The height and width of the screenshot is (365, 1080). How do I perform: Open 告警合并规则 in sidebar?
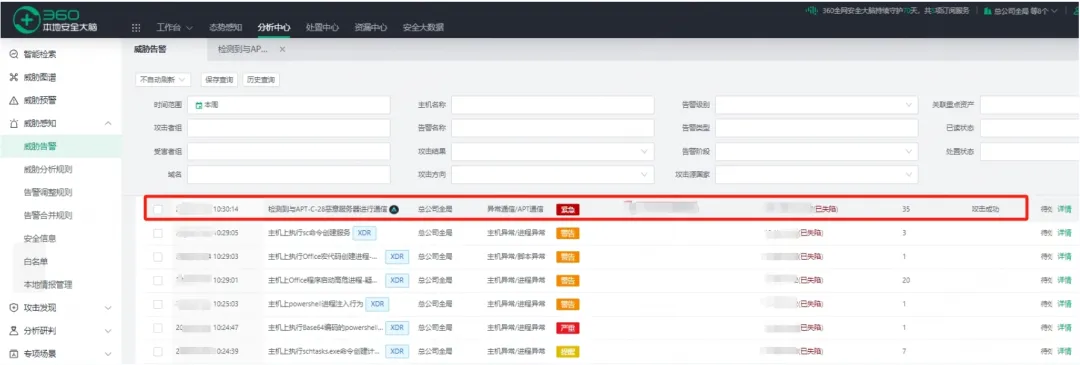click(x=48, y=216)
